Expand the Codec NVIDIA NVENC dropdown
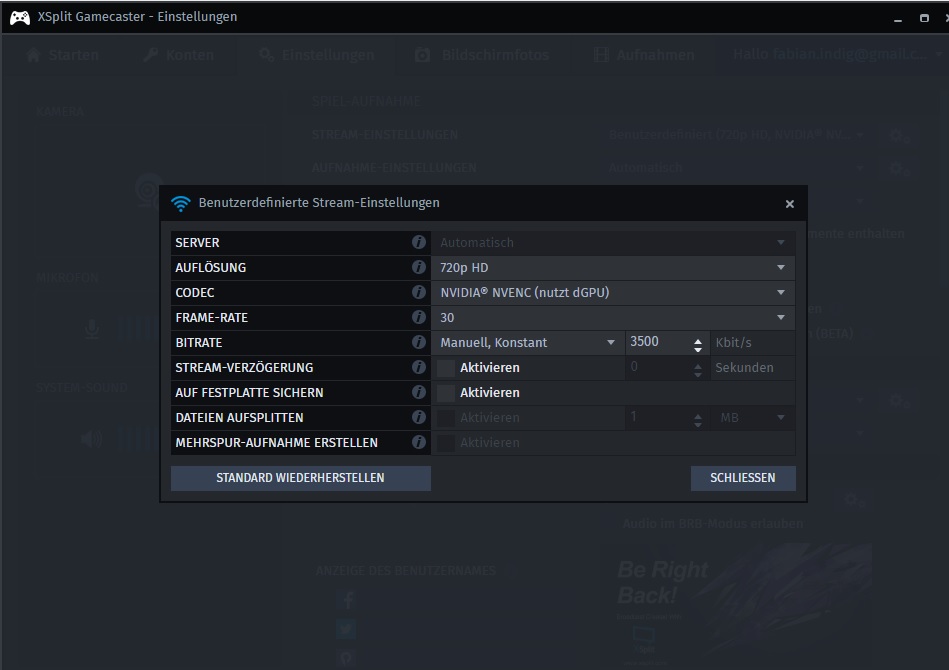 pos(613,293)
